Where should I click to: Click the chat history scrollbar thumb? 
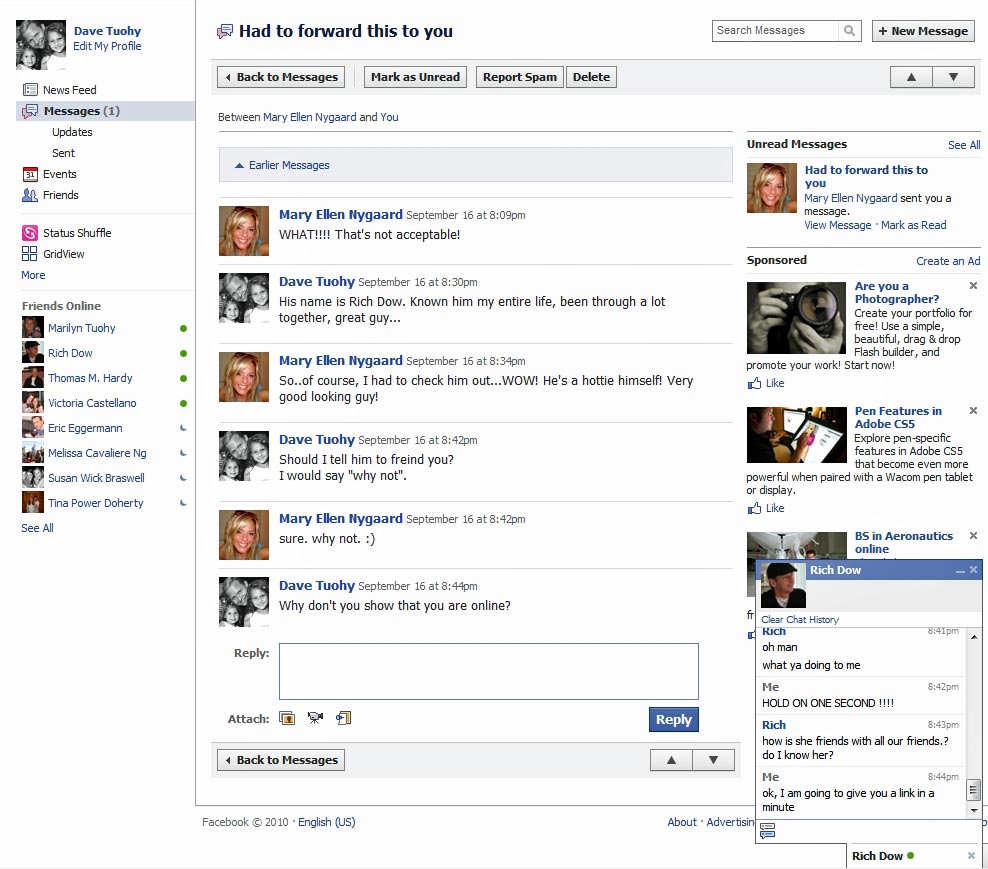point(974,790)
